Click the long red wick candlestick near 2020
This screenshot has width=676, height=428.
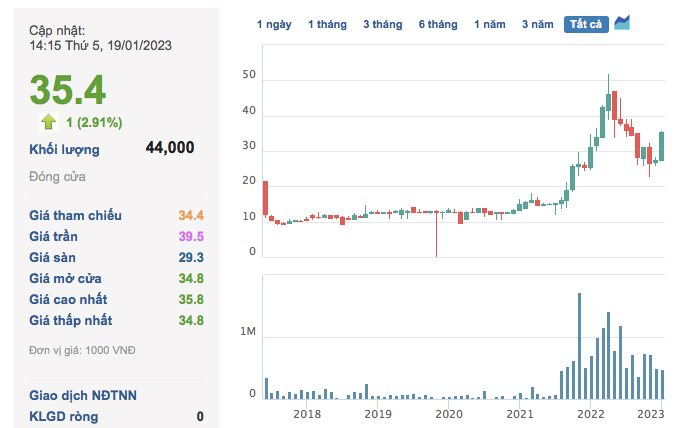click(436, 234)
